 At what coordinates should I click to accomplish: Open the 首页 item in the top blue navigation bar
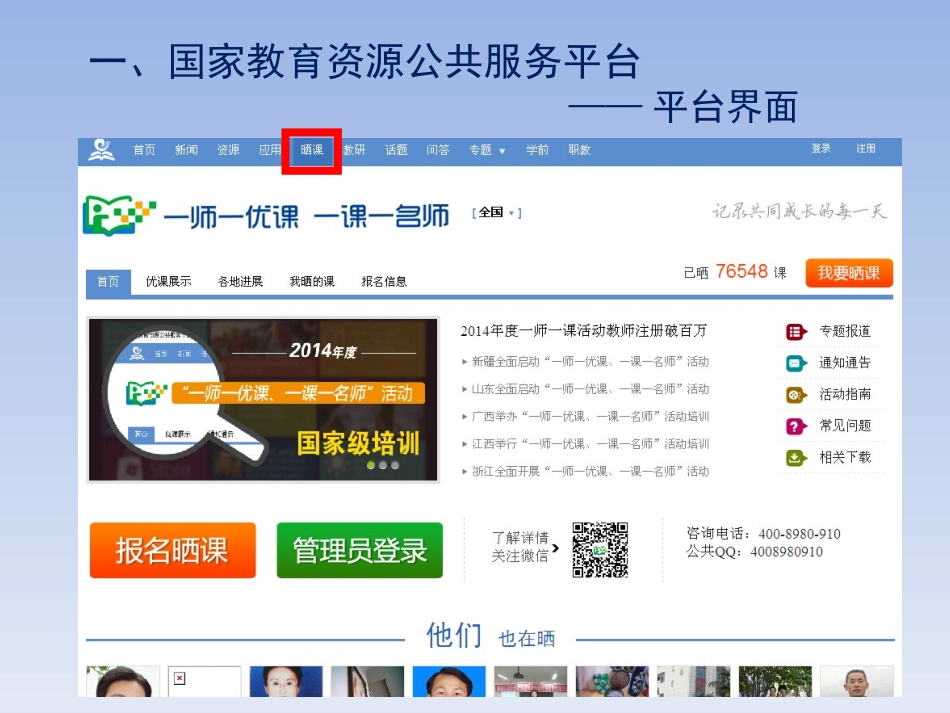pos(144,150)
